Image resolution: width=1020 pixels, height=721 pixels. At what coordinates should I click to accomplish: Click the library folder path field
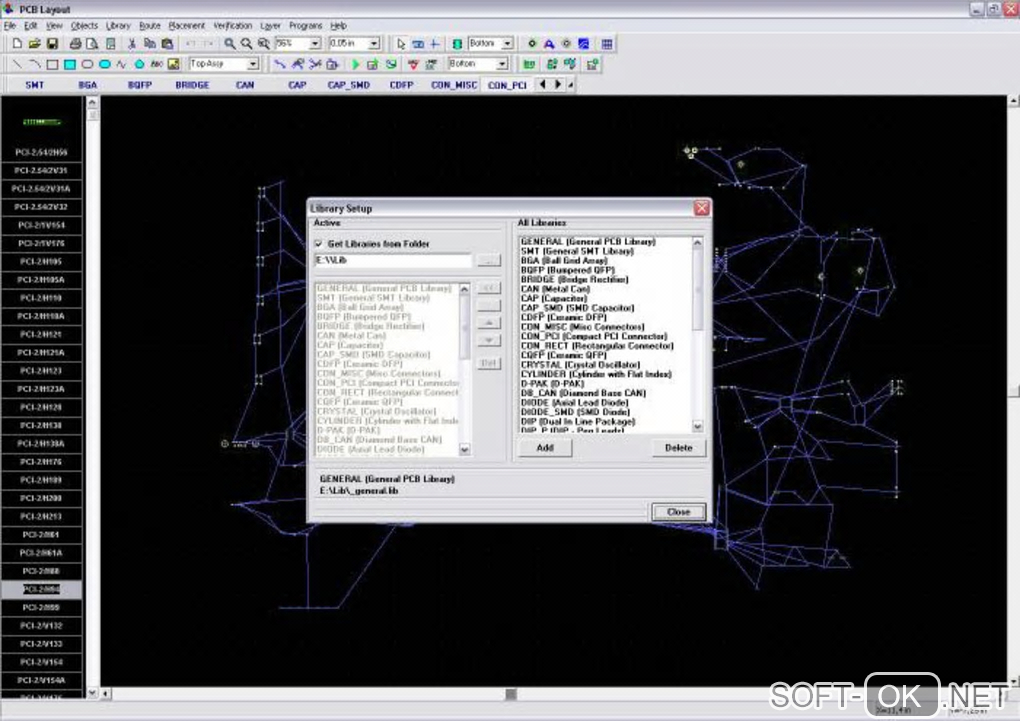pyautogui.click(x=393, y=260)
